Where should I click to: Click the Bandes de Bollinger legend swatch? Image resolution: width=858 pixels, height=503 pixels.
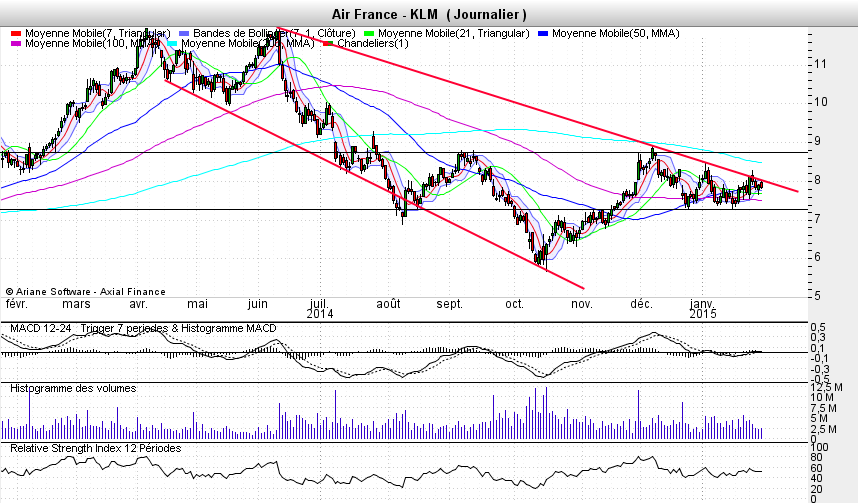(x=184, y=34)
